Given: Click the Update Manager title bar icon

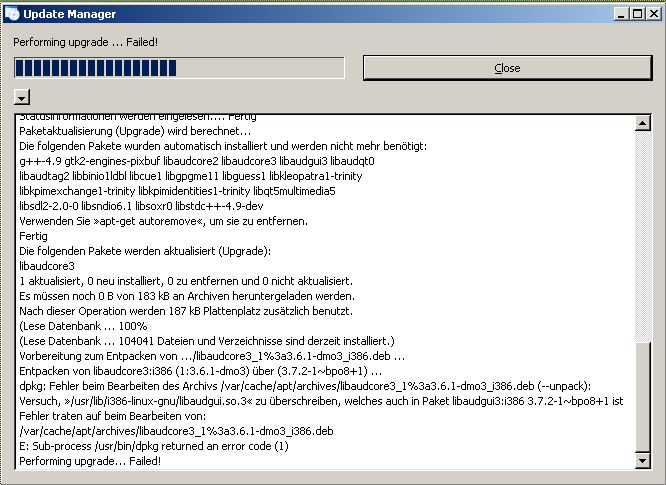Looking at the screenshot, I should 12,14.
